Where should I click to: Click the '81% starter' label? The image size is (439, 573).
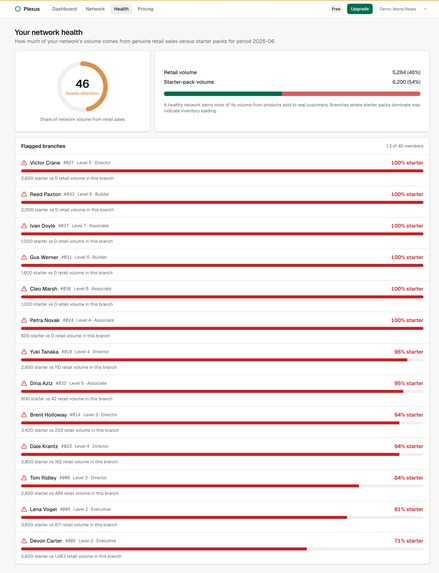409,509
